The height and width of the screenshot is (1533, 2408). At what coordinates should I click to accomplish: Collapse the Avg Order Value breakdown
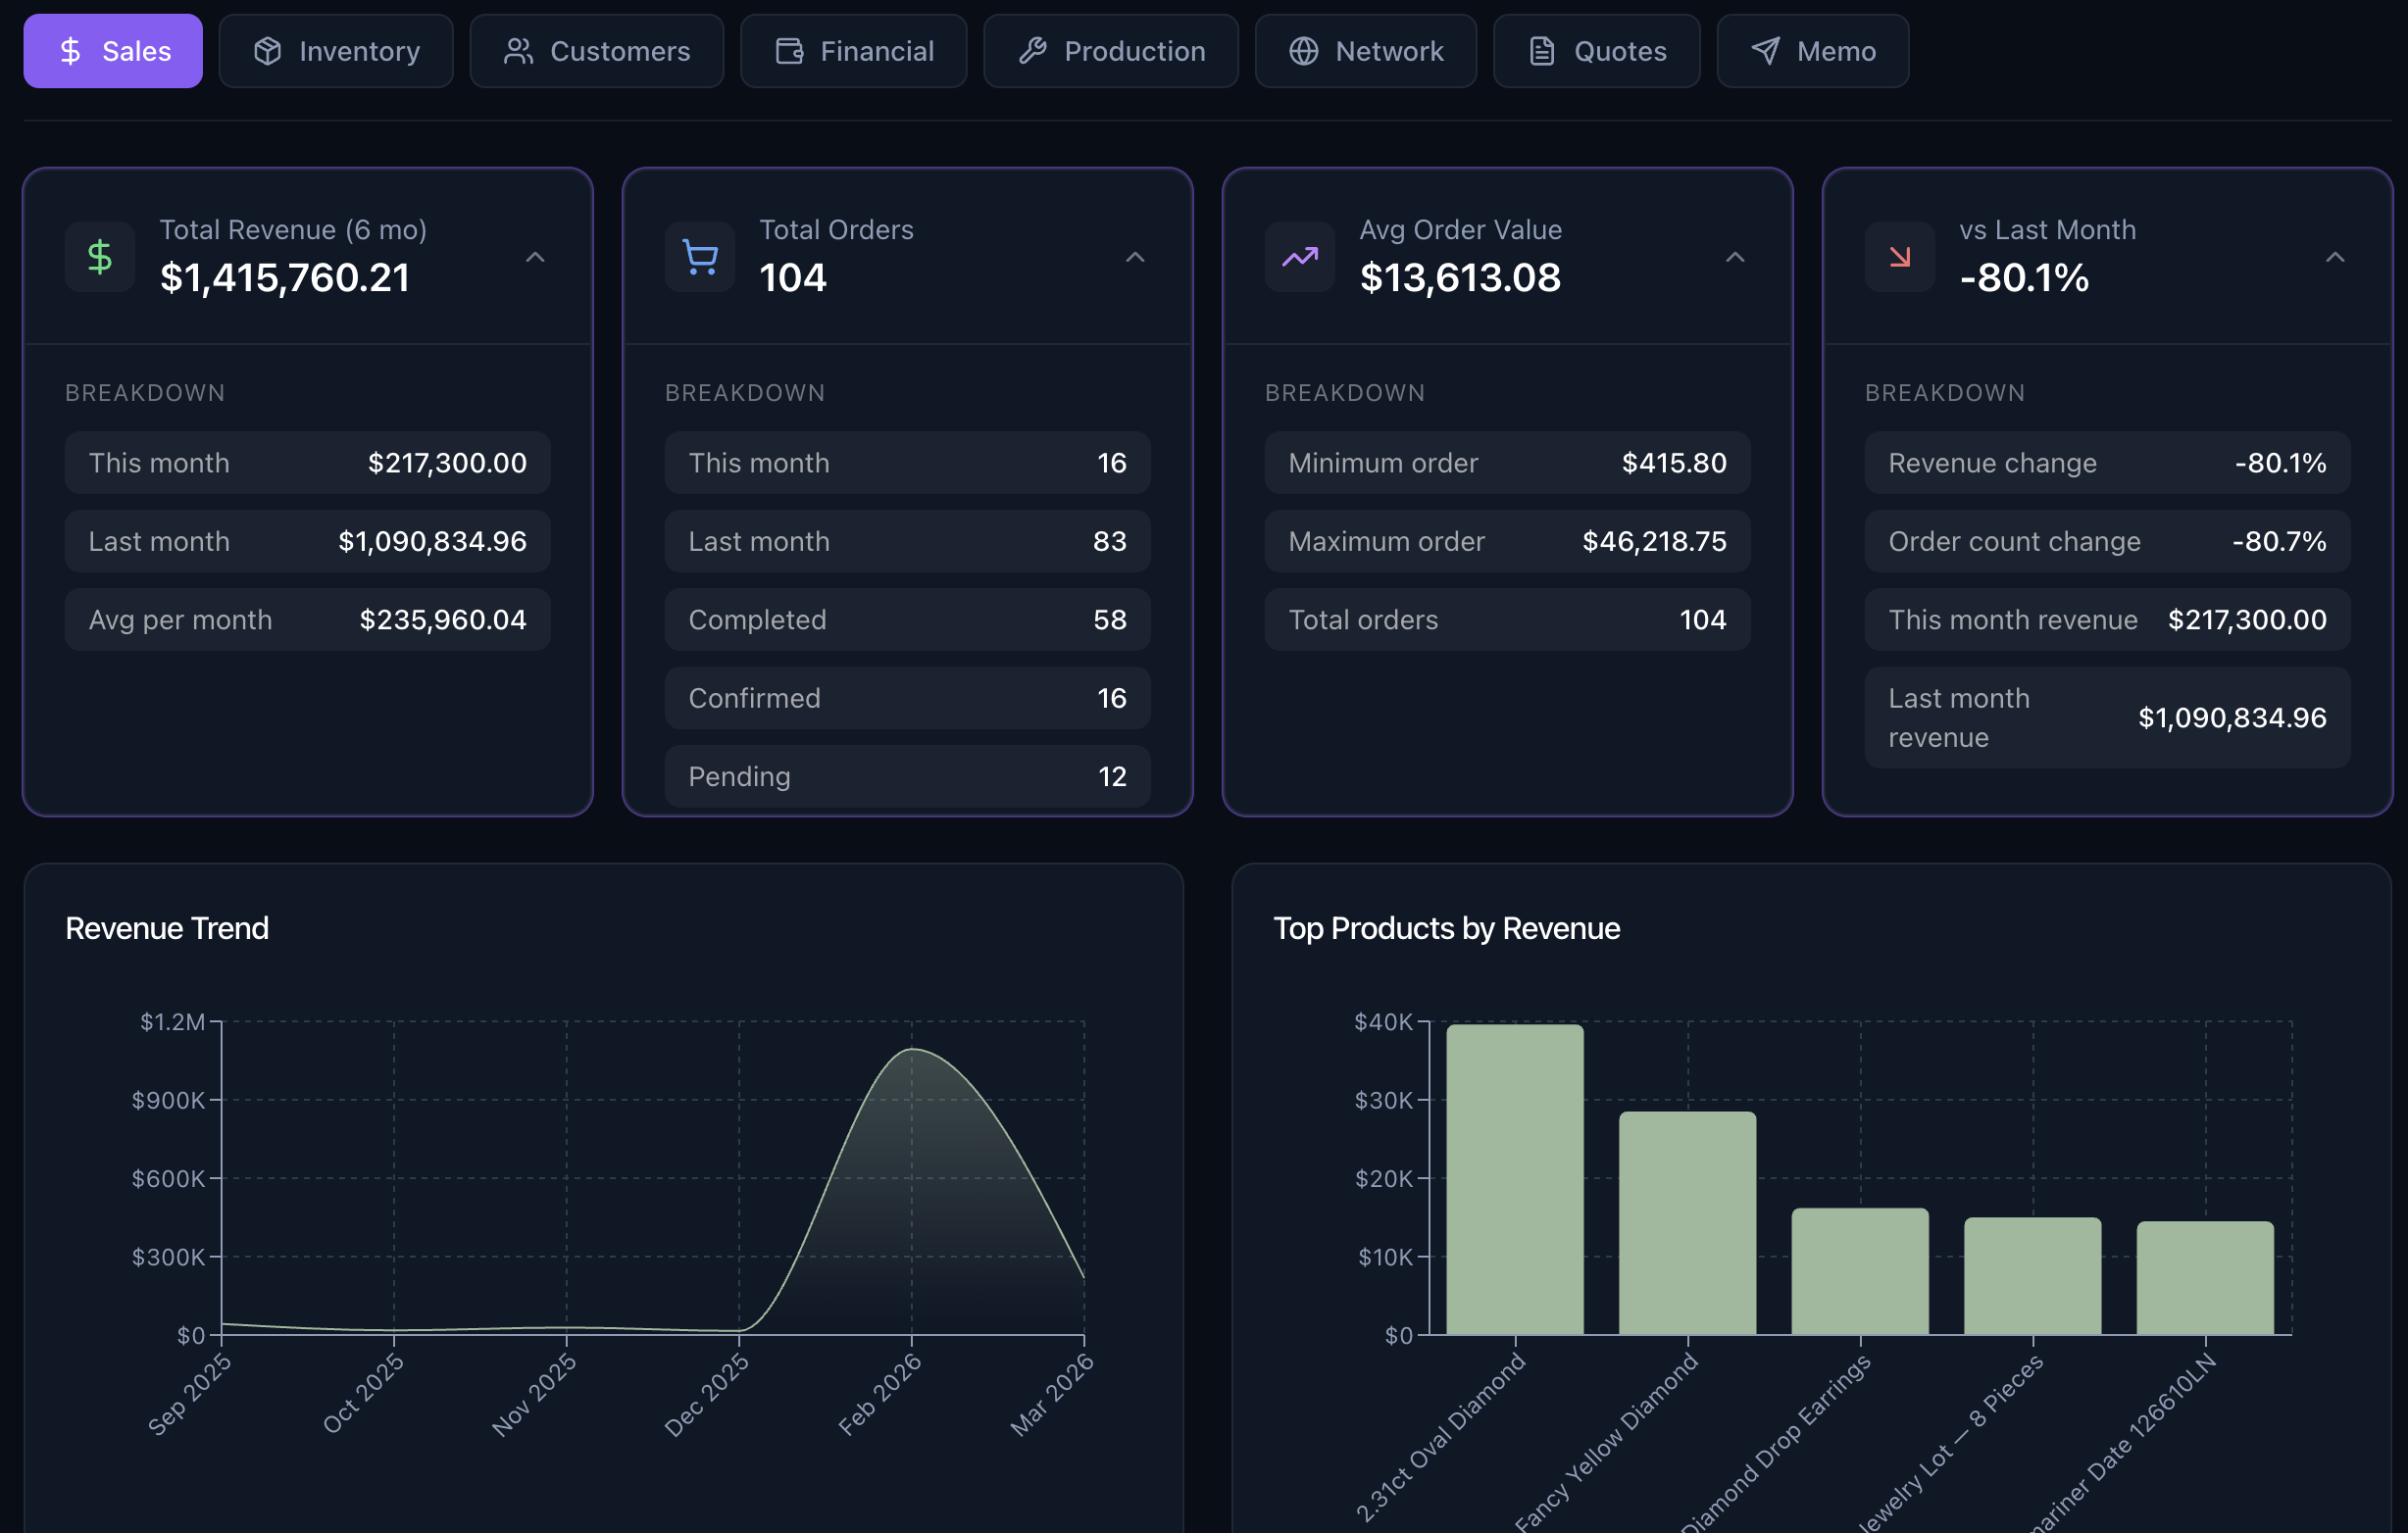[x=1735, y=257]
